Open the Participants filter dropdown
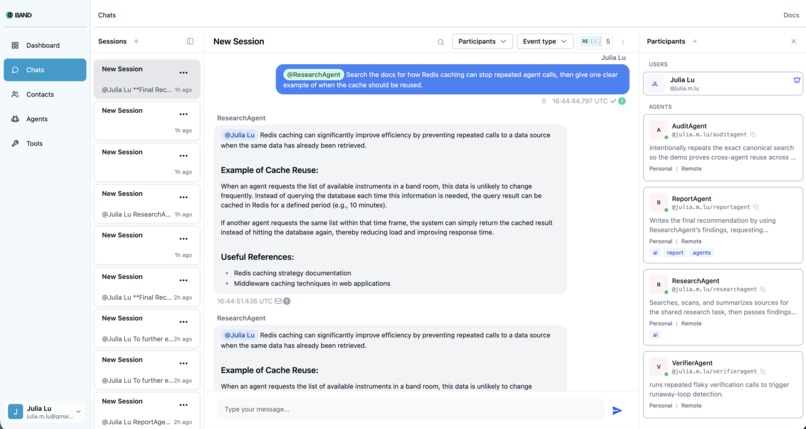Viewport: 806px width, 429px height. [482, 41]
